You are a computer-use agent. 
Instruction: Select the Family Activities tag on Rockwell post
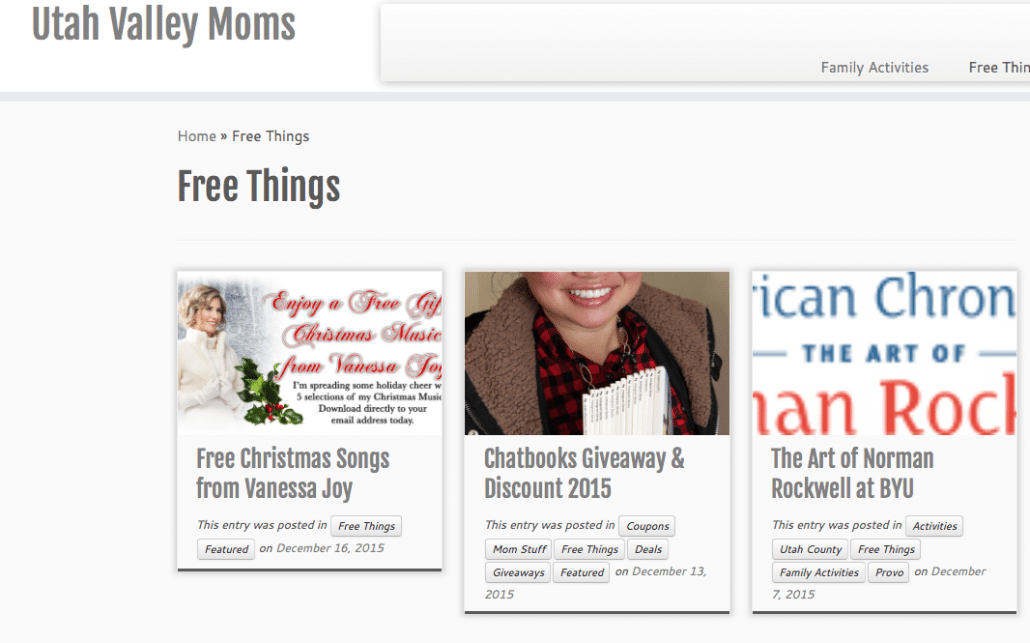click(x=818, y=573)
